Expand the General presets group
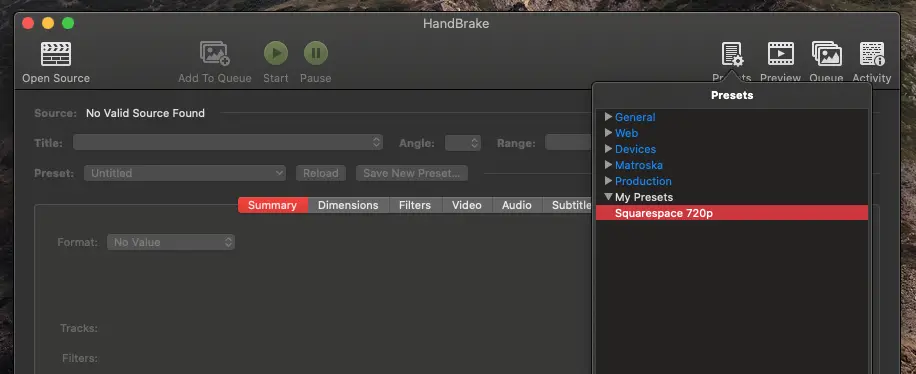 (608, 116)
